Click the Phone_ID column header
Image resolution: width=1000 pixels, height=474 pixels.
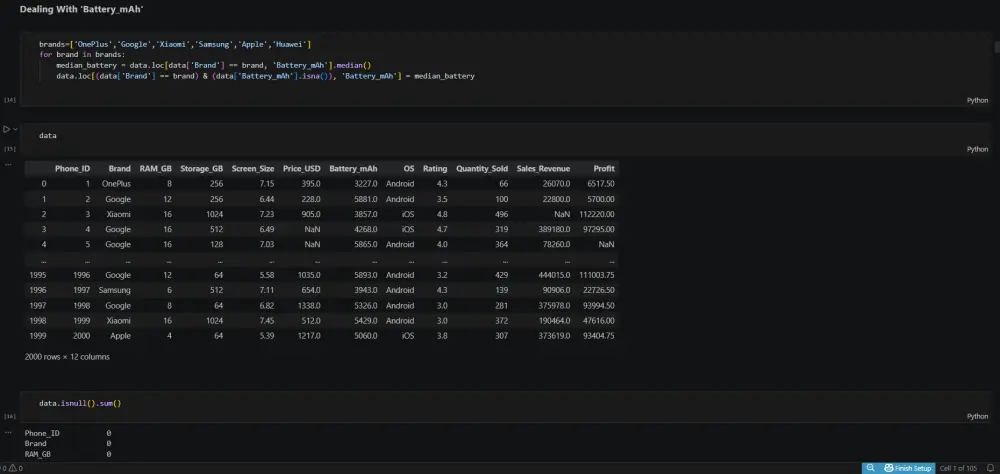72,168
